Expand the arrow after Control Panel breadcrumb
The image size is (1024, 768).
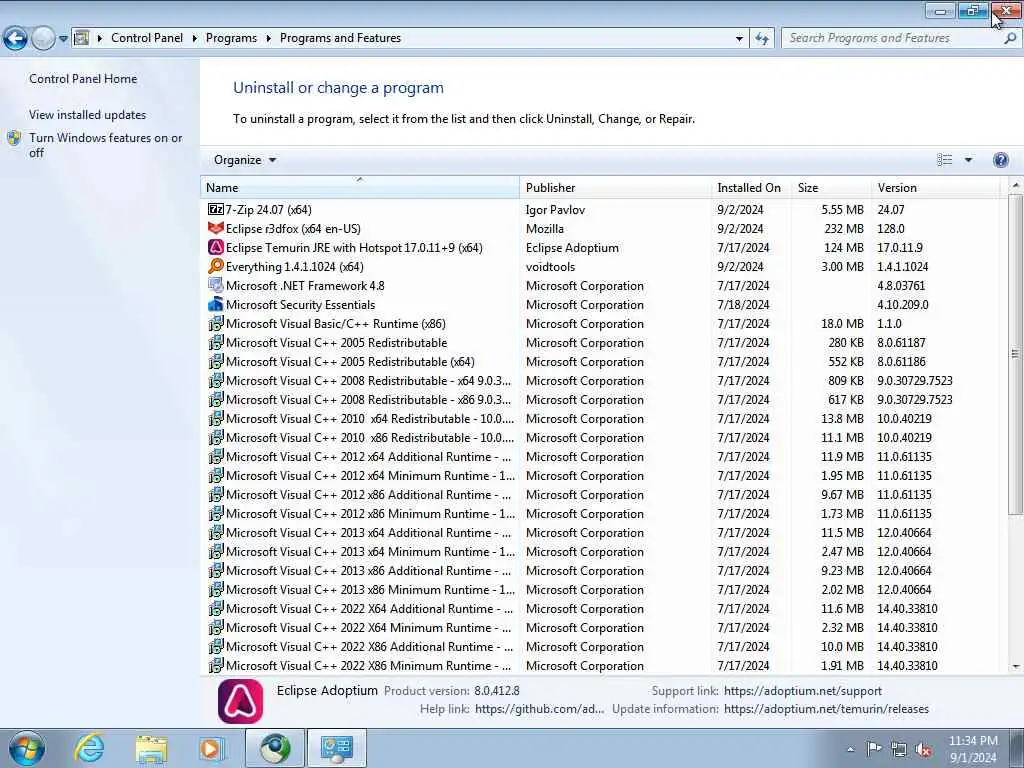pyautogui.click(x=195, y=39)
